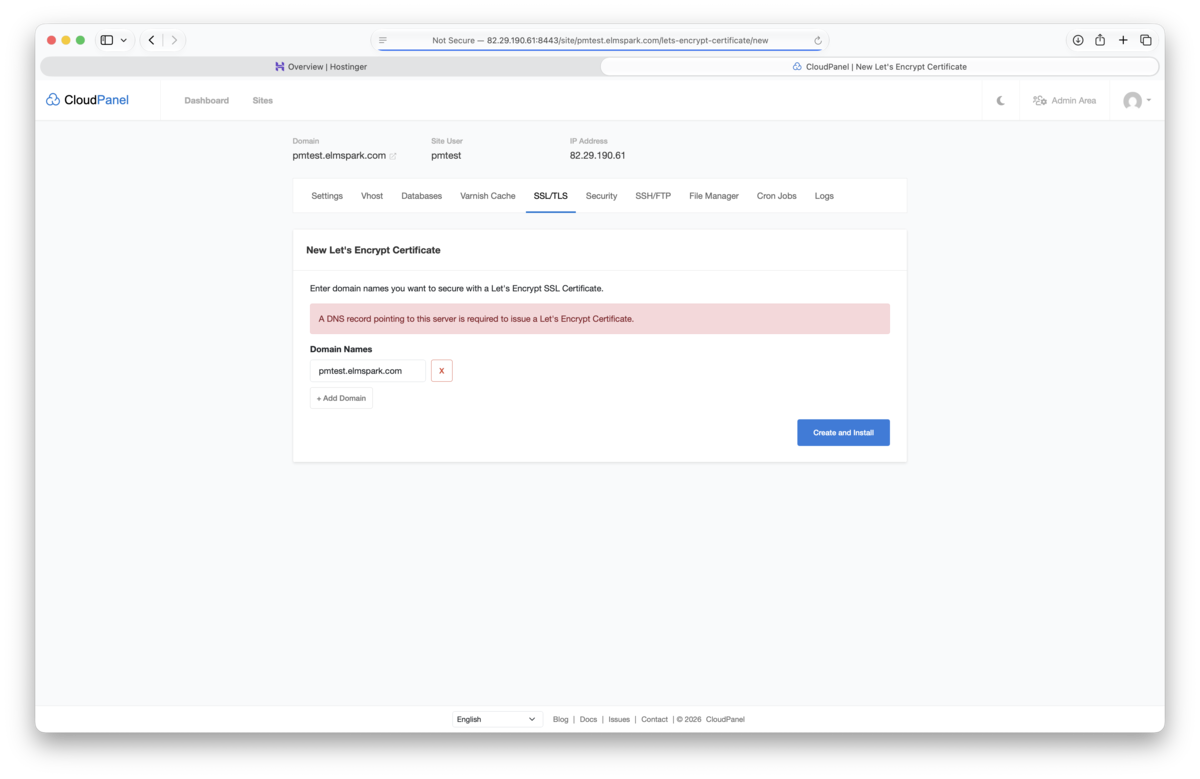Open the Docs footer link
This screenshot has width=1200, height=779.
(588, 719)
